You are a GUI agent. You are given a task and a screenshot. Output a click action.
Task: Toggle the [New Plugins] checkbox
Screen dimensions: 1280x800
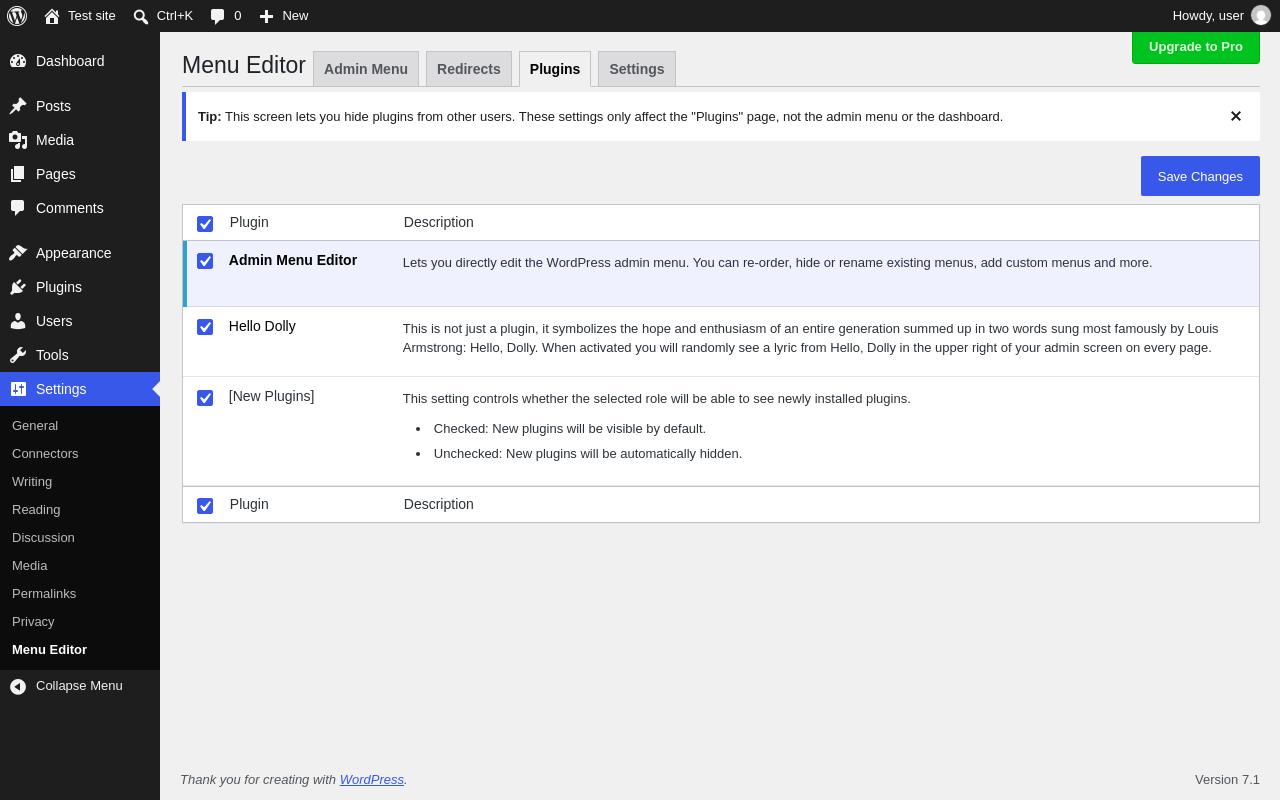tap(205, 398)
